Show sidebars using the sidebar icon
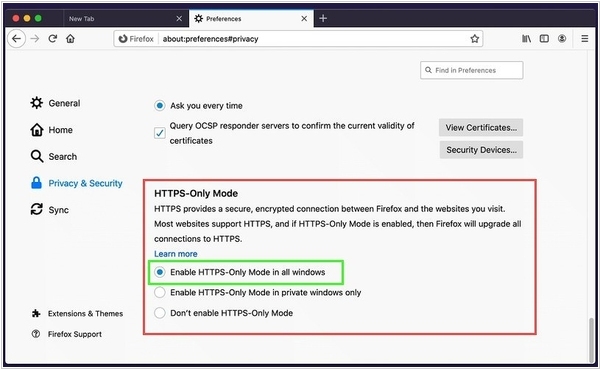Screen dimensions: 600x369 (x=544, y=39)
